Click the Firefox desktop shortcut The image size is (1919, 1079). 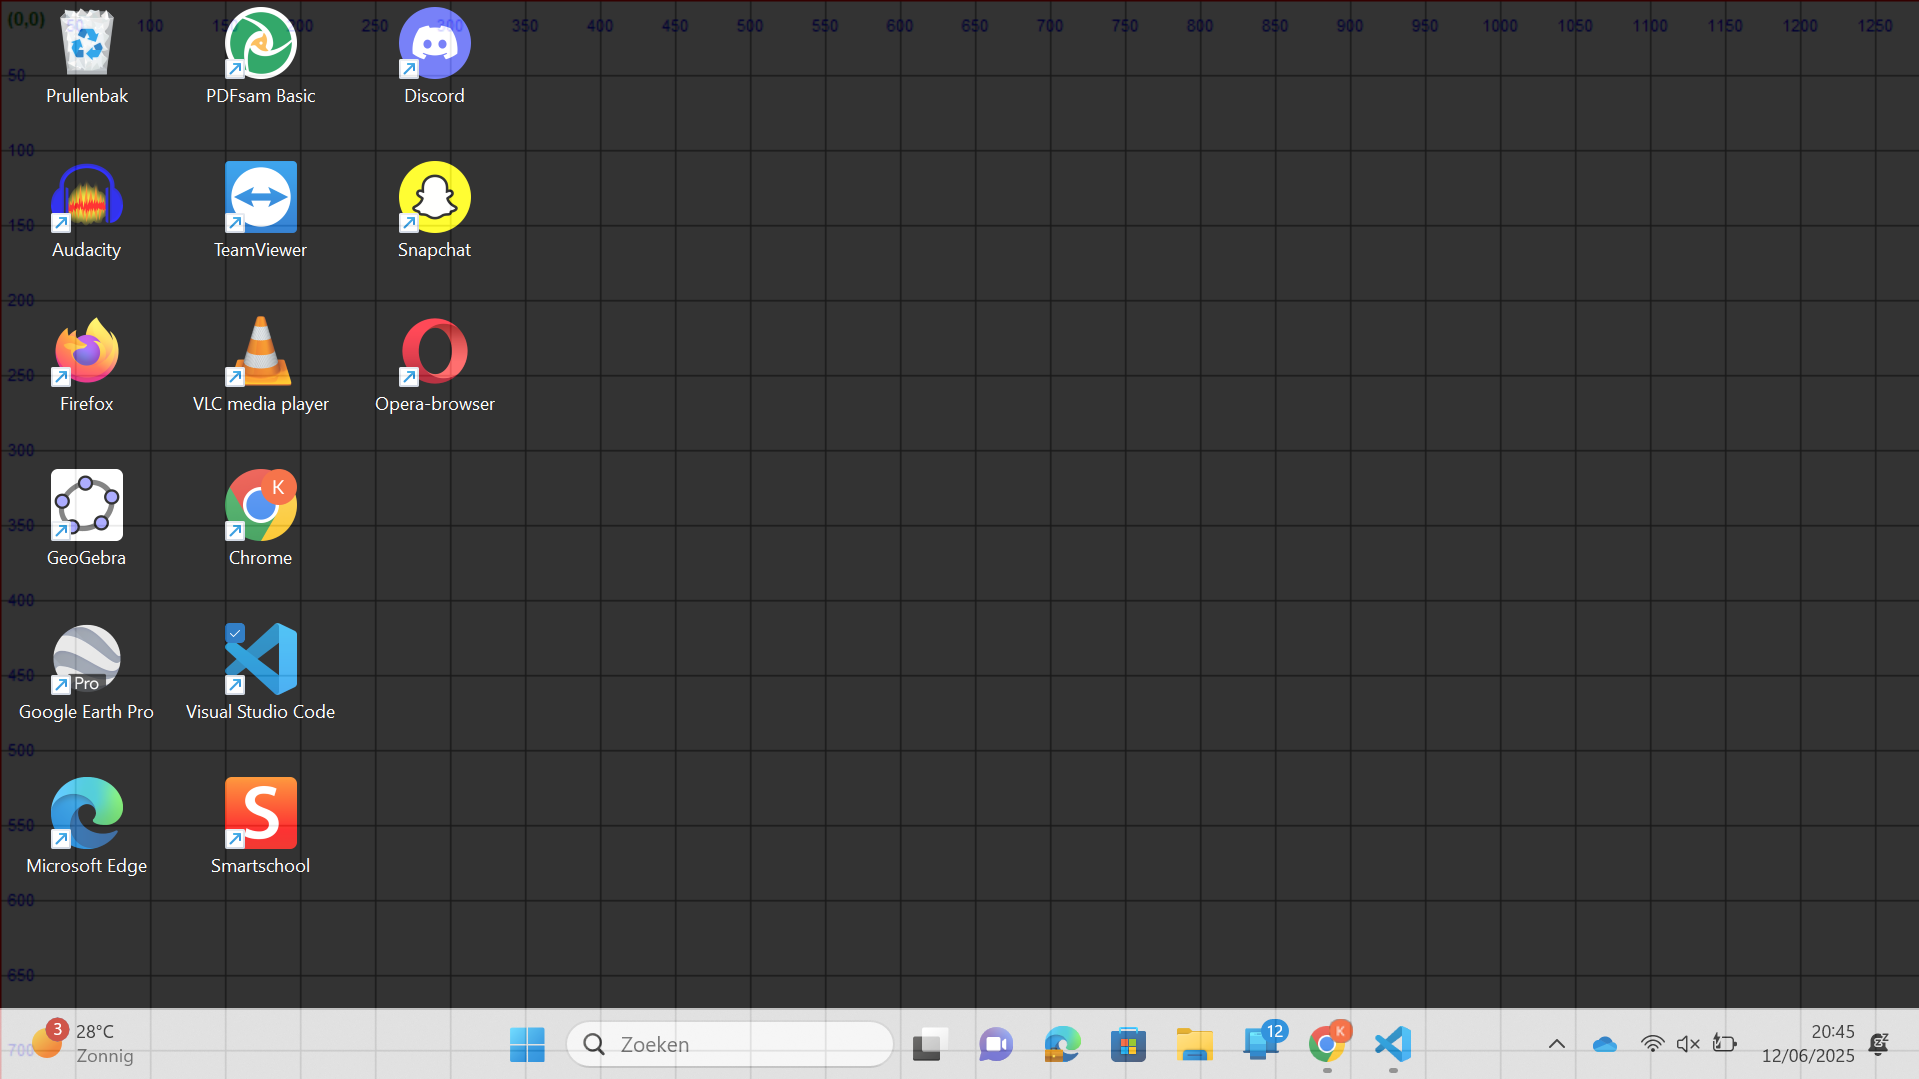pyautogui.click(x=87, y=364)
